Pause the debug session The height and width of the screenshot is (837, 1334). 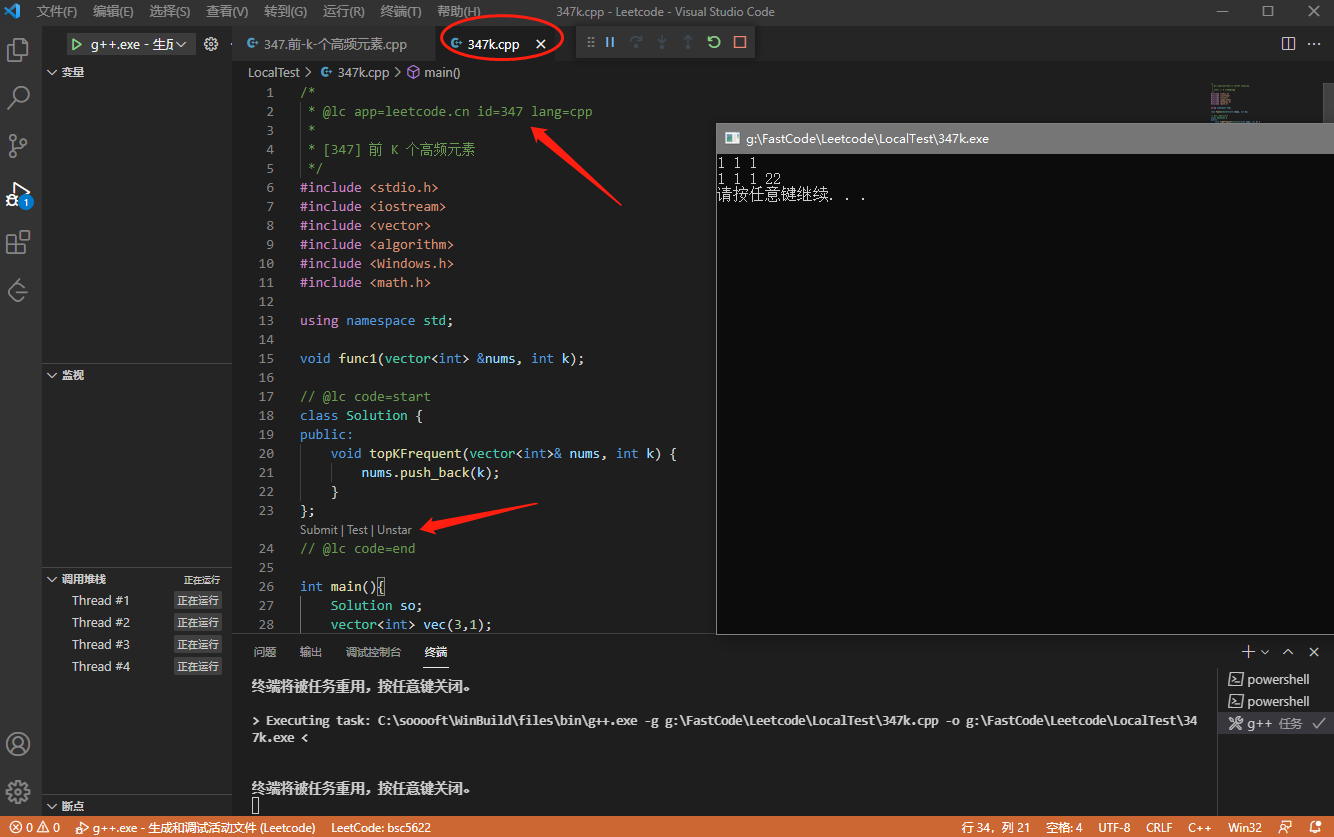pyautogui.click(x=610, y=42)
